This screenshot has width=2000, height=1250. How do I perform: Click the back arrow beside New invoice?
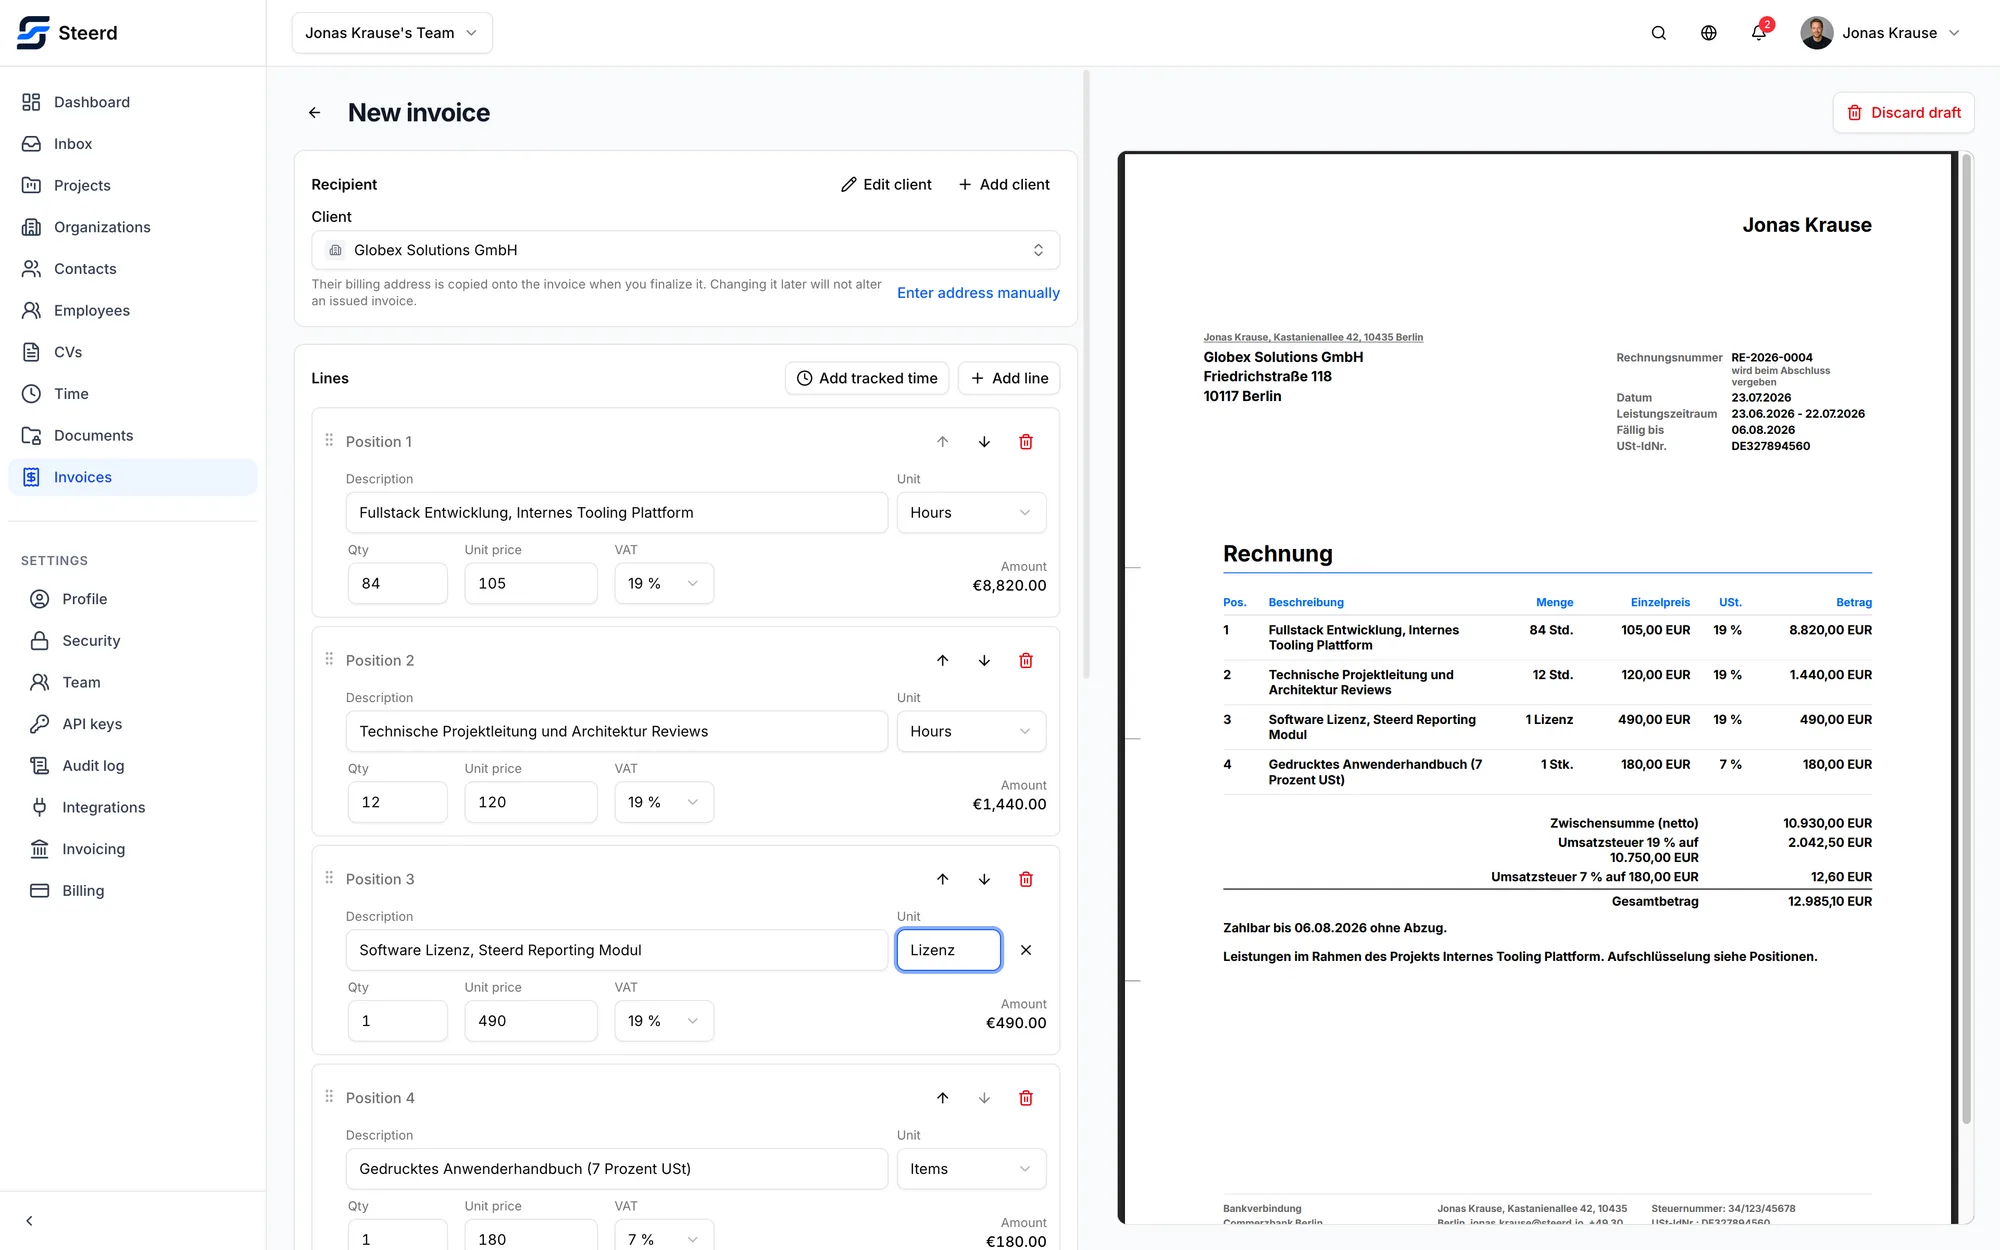coord(315,113)
